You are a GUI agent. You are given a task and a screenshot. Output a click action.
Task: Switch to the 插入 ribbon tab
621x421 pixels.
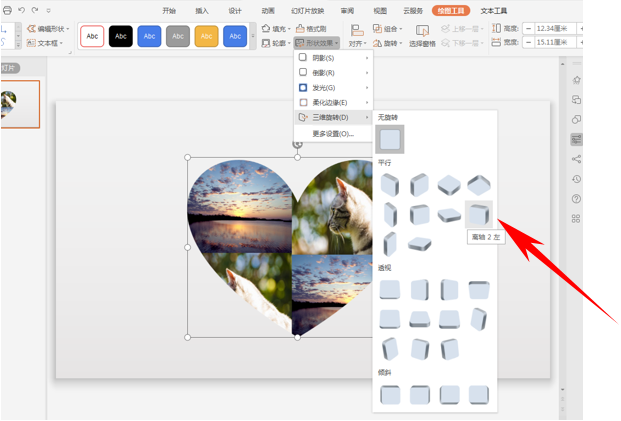tap(202, 10)
